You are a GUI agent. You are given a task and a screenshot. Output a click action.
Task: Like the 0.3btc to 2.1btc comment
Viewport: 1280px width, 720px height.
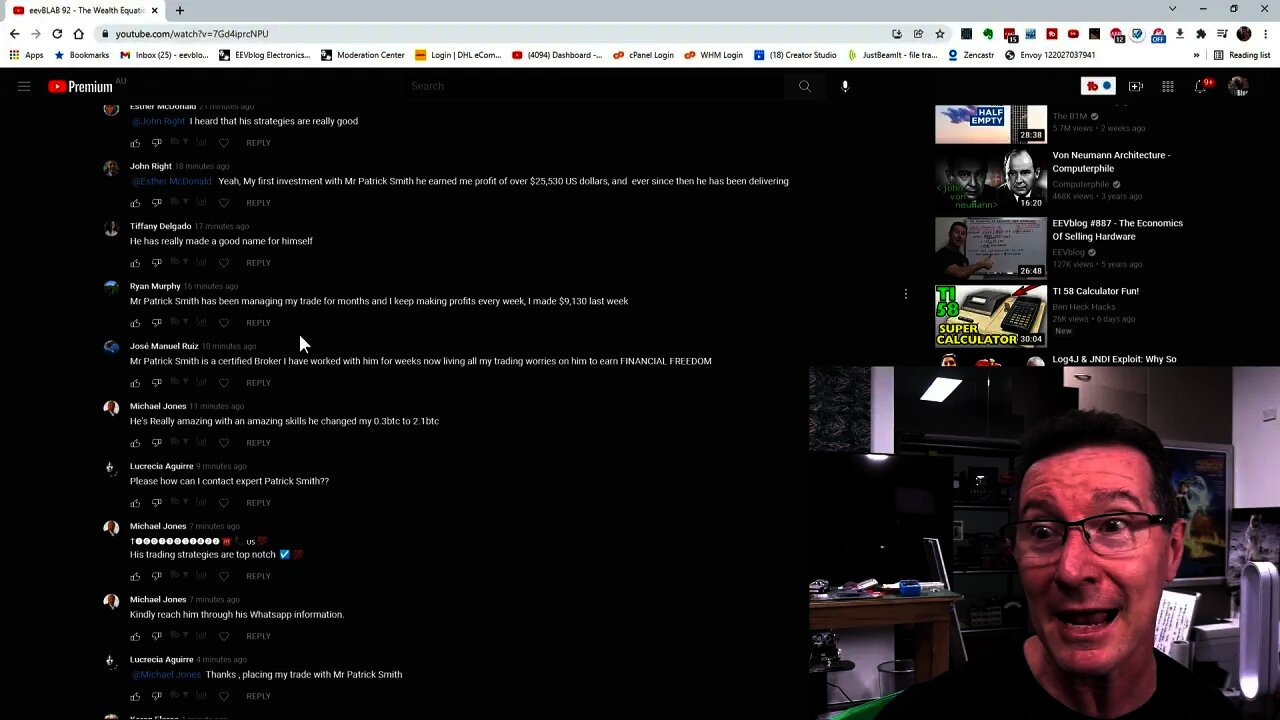(135, 443)
